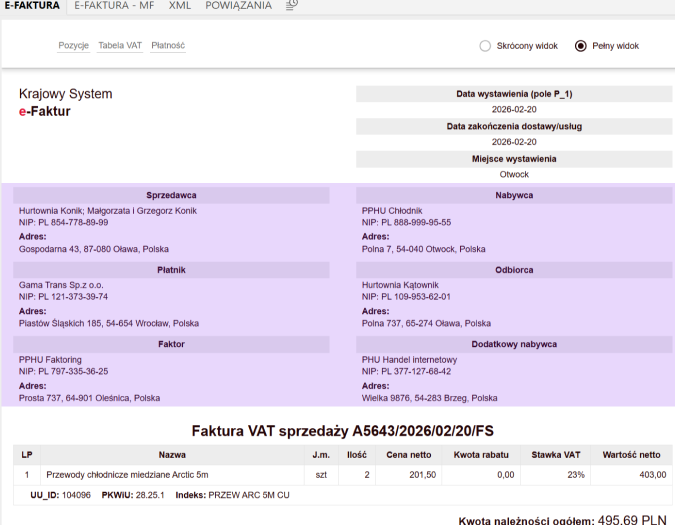Click the Nazwa column header in items table

(172, 455)
